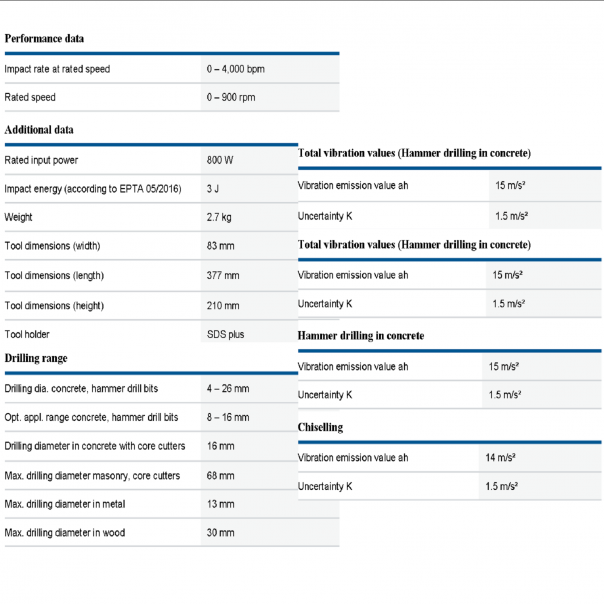Select the Impact energy (EPTA 05/2016) label
The image size is (604, 604).
(x=93, y=188)
